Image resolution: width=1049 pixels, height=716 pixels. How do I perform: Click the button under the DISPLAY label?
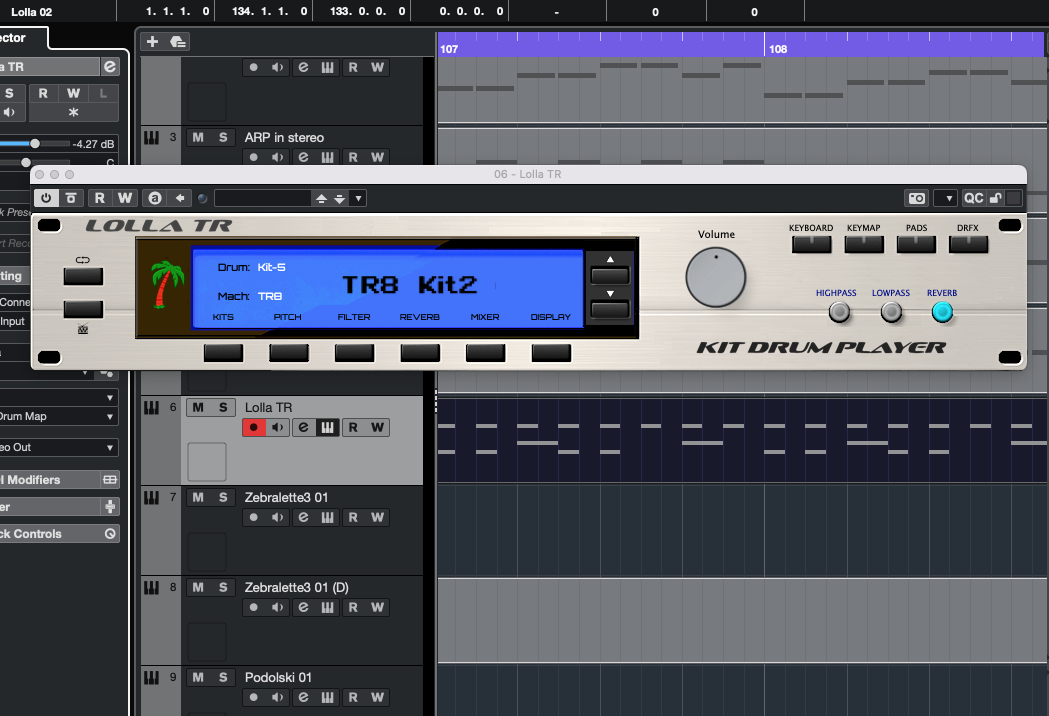coord(551,353)
